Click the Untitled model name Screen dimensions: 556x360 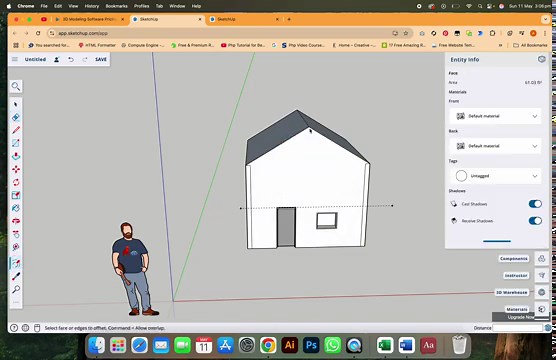click(35, 59)
